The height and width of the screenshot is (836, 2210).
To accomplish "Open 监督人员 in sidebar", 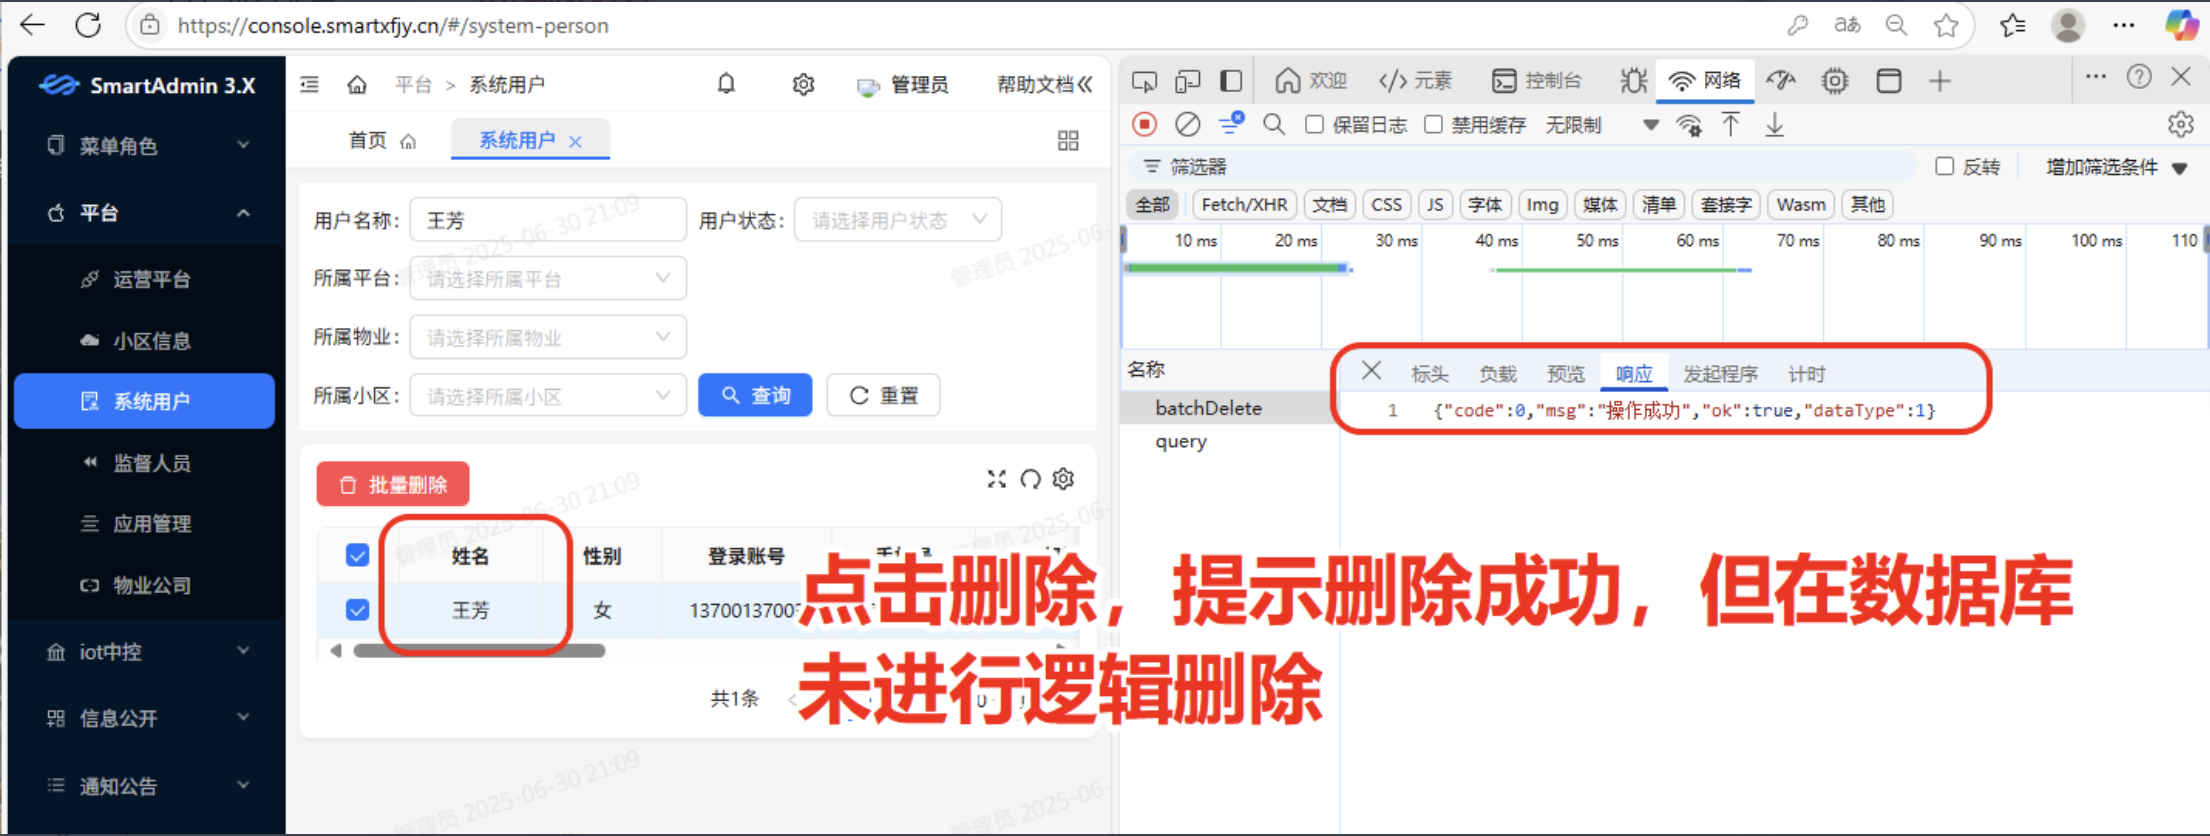I will pyautogui.click(x=145, y=463).
